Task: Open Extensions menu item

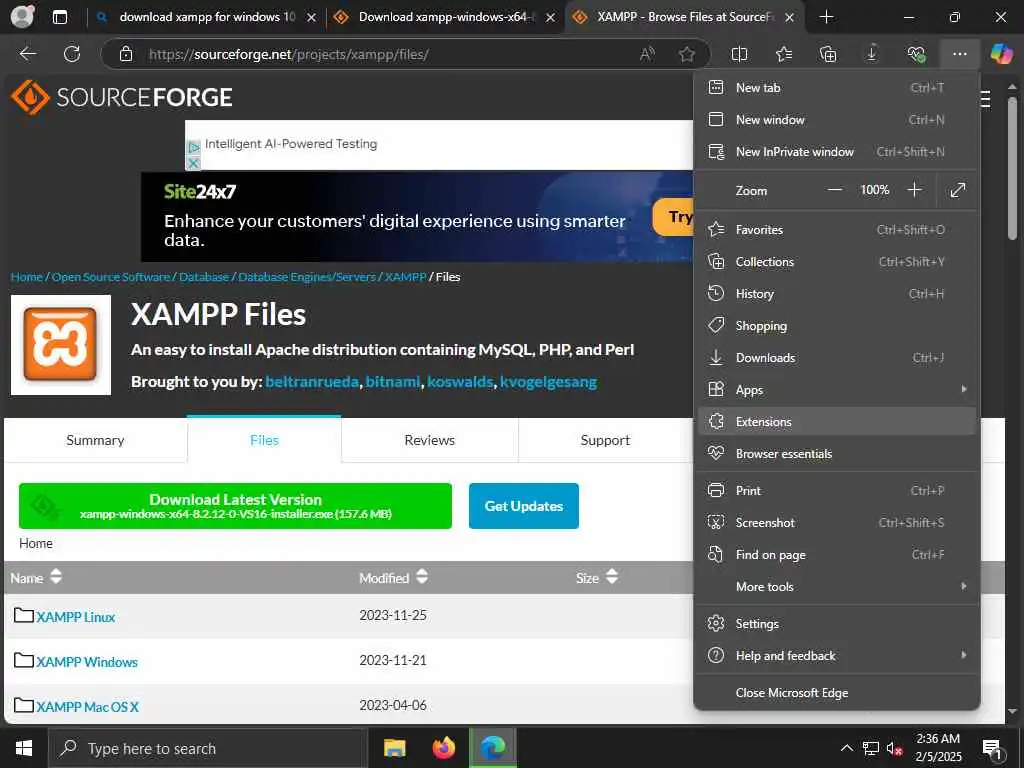Action: tap(837, 422)
